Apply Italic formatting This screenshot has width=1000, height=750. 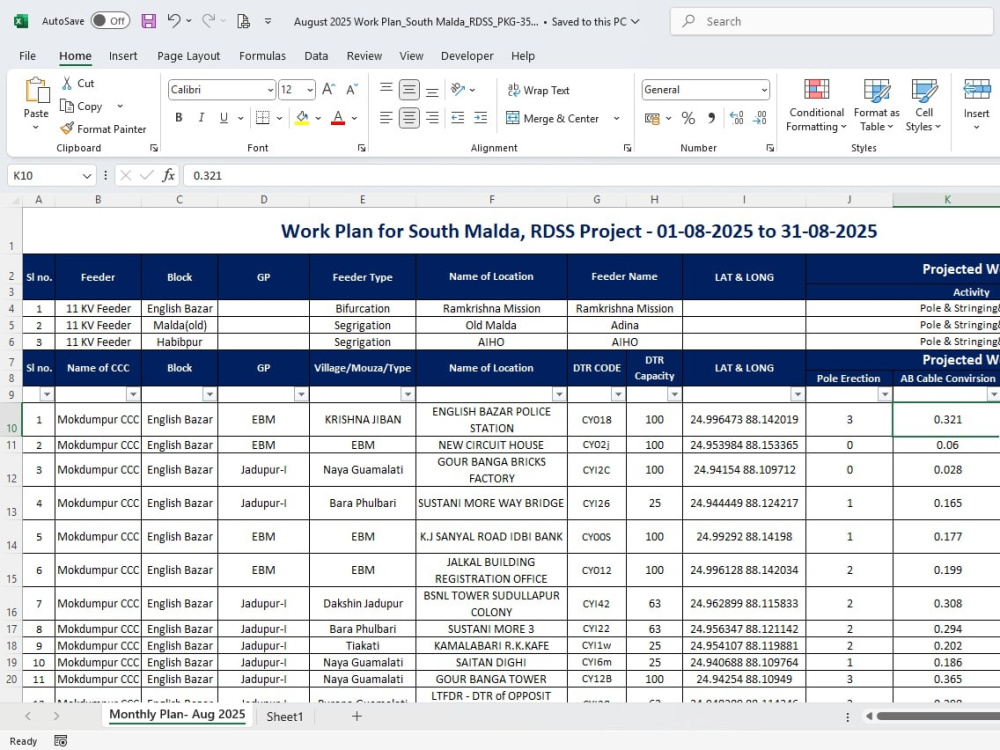202,118
